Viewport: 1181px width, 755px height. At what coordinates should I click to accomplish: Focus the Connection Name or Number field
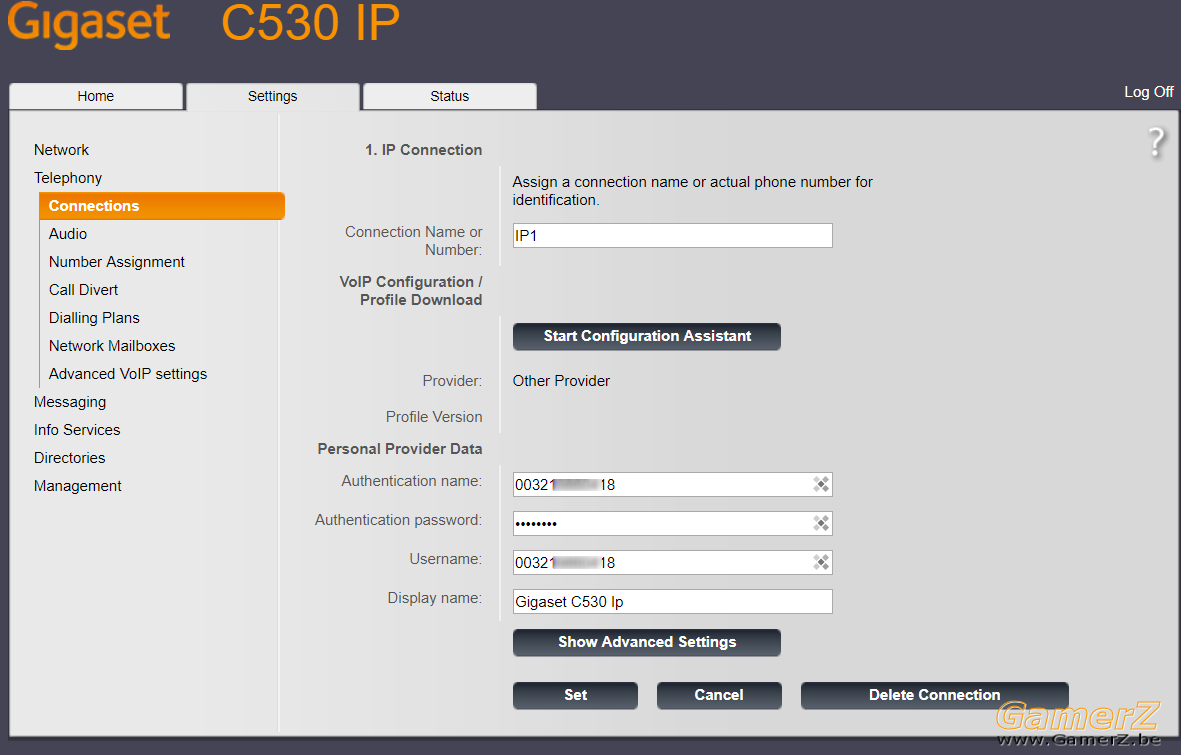pyautogui.click(x=673, y=235)
